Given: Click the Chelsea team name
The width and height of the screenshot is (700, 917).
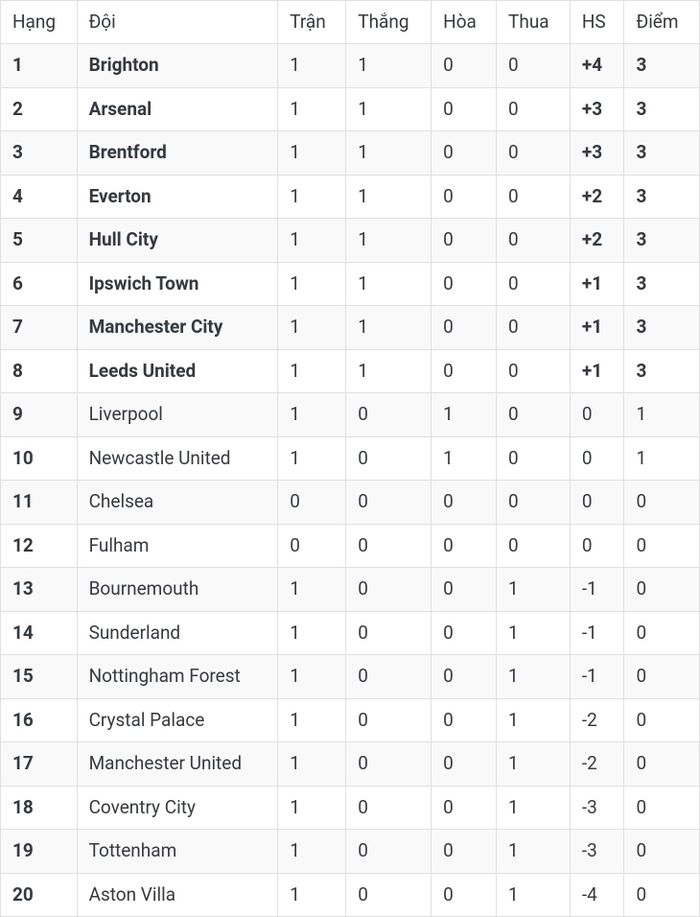Looking at the screenshot, I should pos(121,501).
